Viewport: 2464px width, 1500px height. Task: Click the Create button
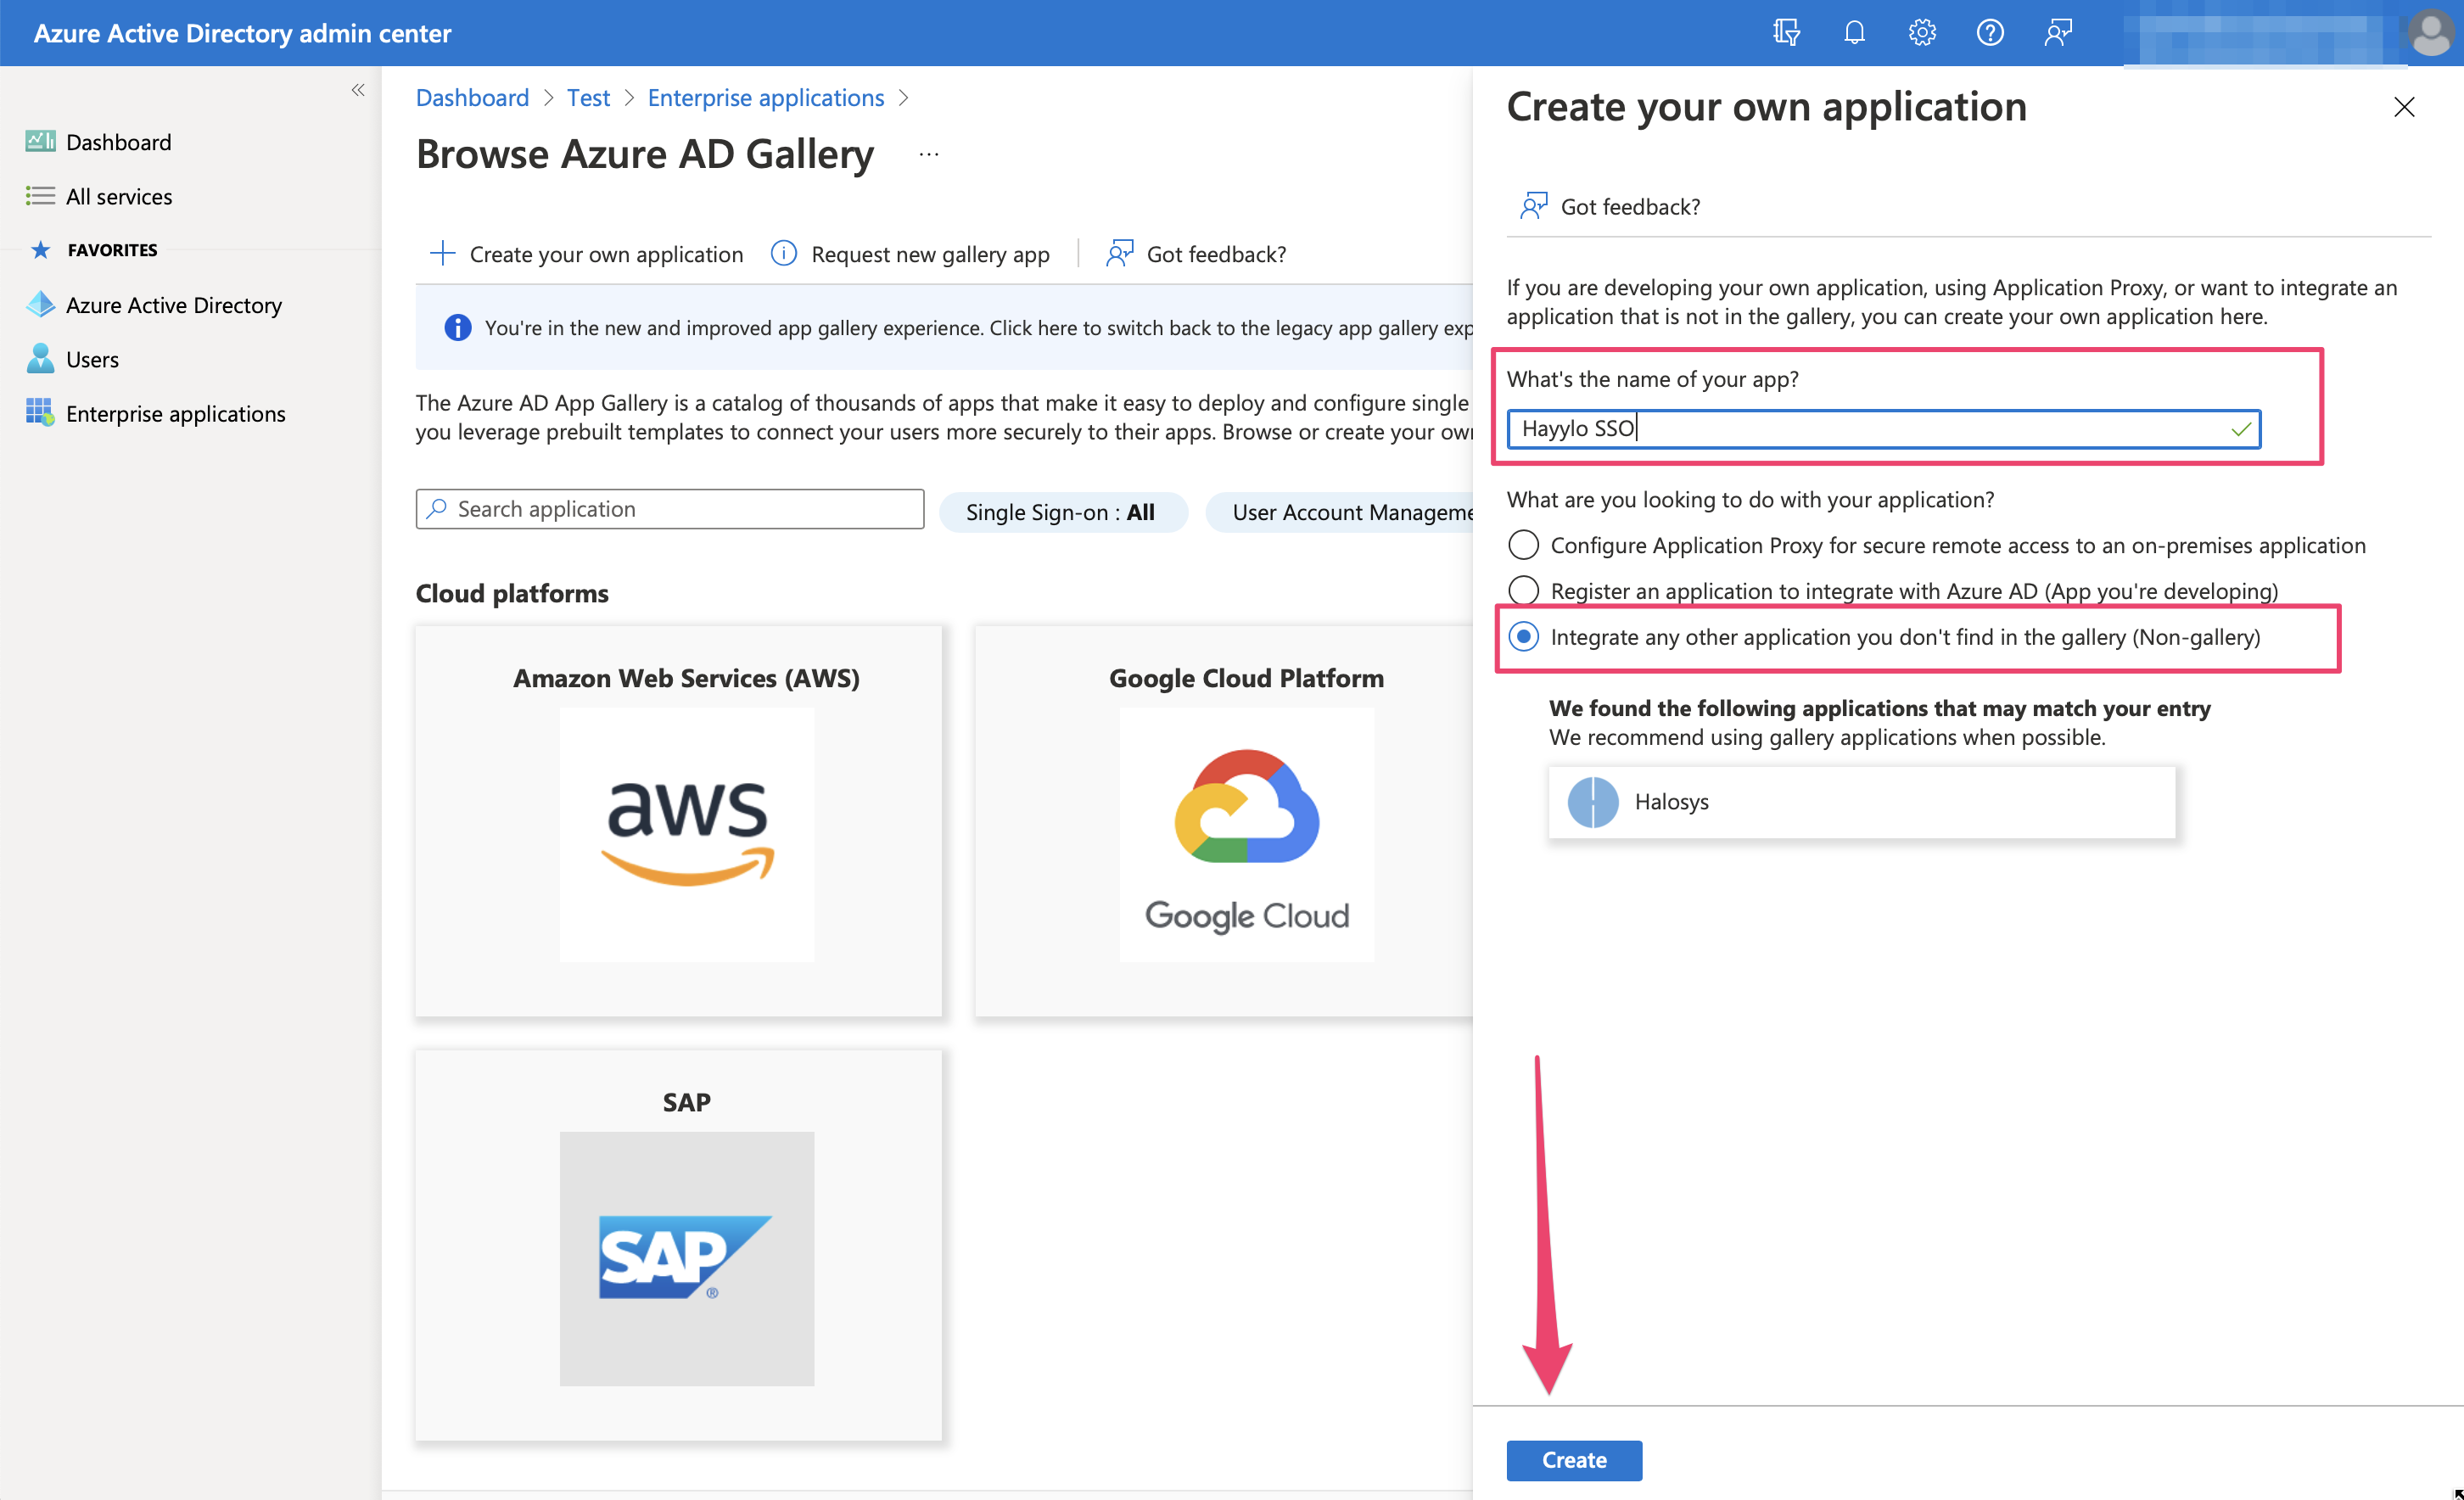[1573, 1460]
